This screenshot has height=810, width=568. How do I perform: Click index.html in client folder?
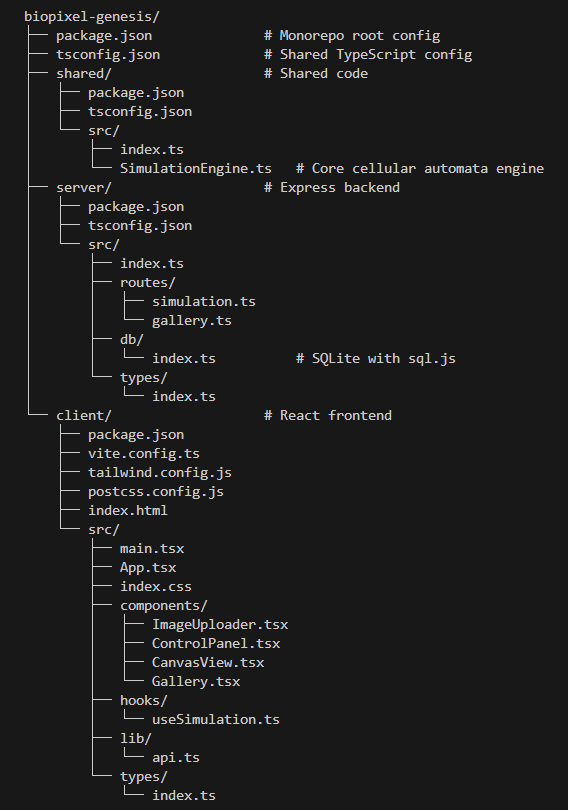(128, 511)
